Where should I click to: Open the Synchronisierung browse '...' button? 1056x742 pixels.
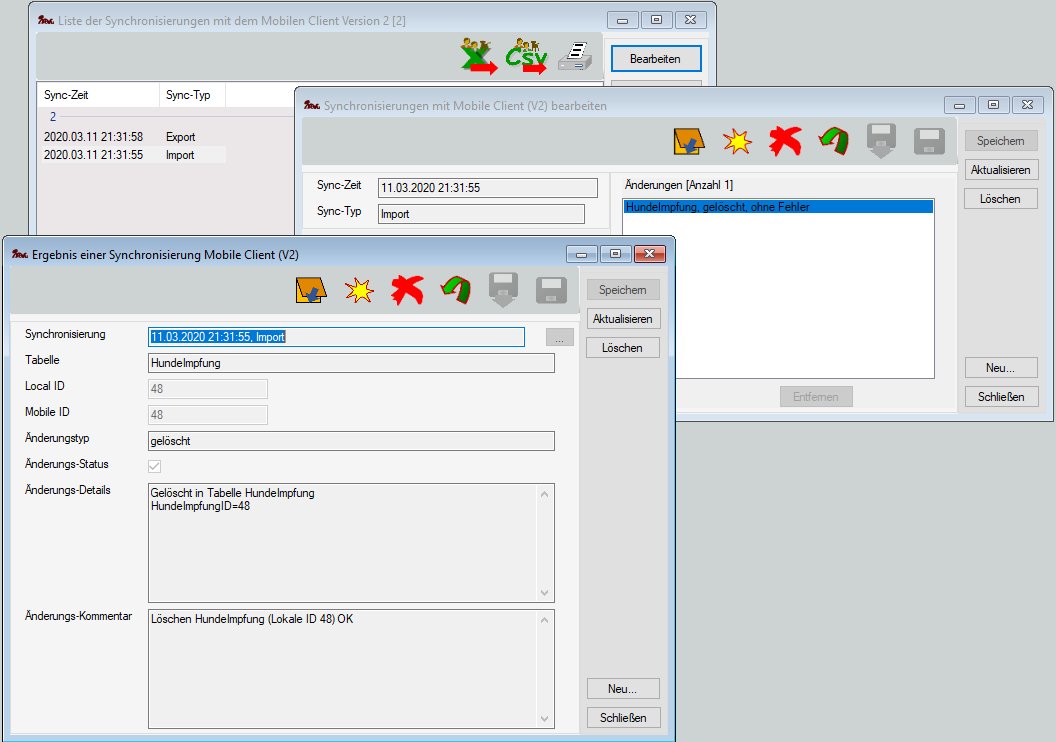pos(559,338)
